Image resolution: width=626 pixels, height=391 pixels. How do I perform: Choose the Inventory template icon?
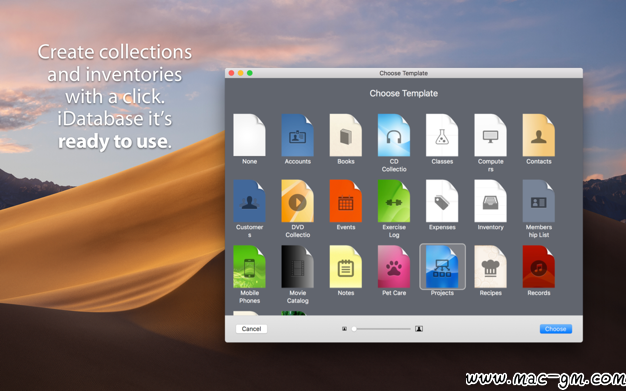click(x=490, y=201)
